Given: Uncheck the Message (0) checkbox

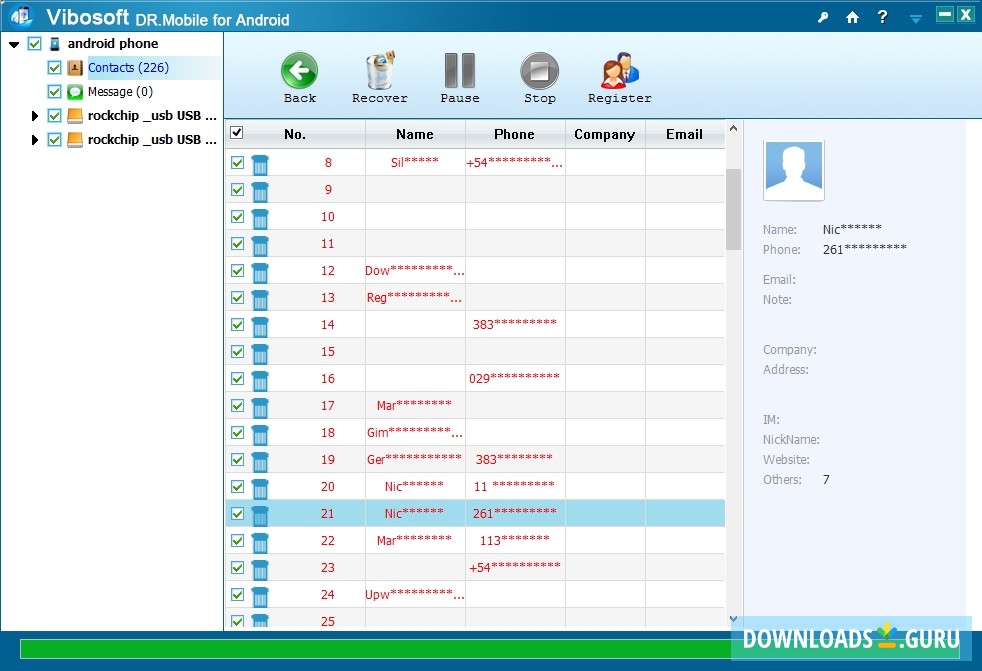Looking at the screenshot, I should [x=54, y=91].
